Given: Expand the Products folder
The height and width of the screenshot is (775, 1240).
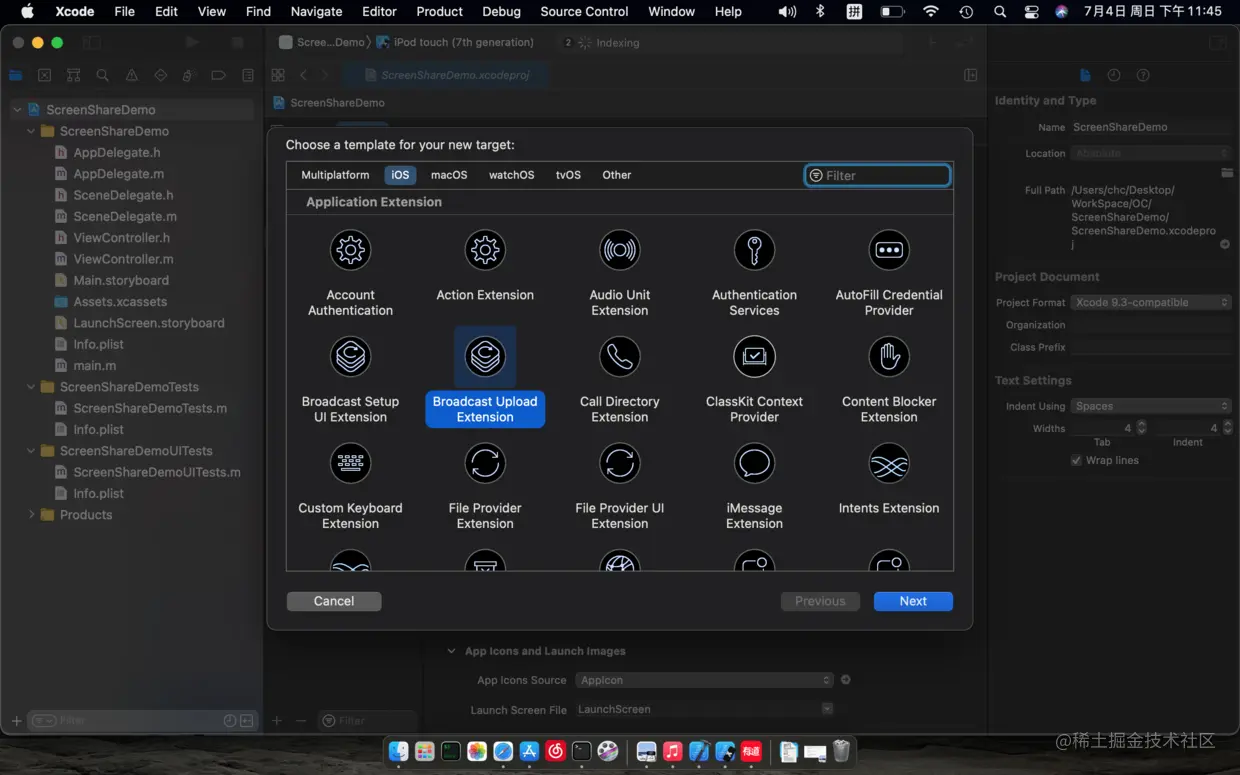Looking at the screenshot, I should [31, 515].
